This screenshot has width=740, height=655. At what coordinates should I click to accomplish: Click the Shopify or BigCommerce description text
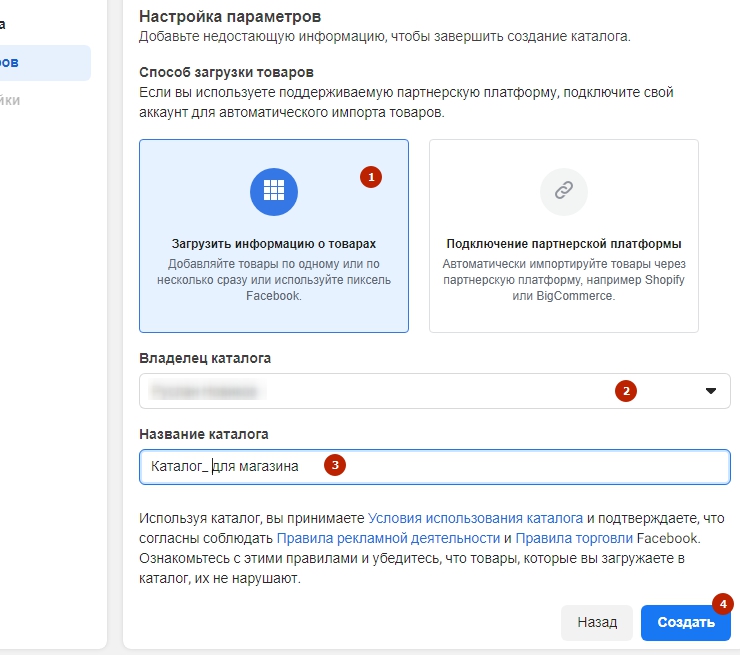click(x=564, y=280)
